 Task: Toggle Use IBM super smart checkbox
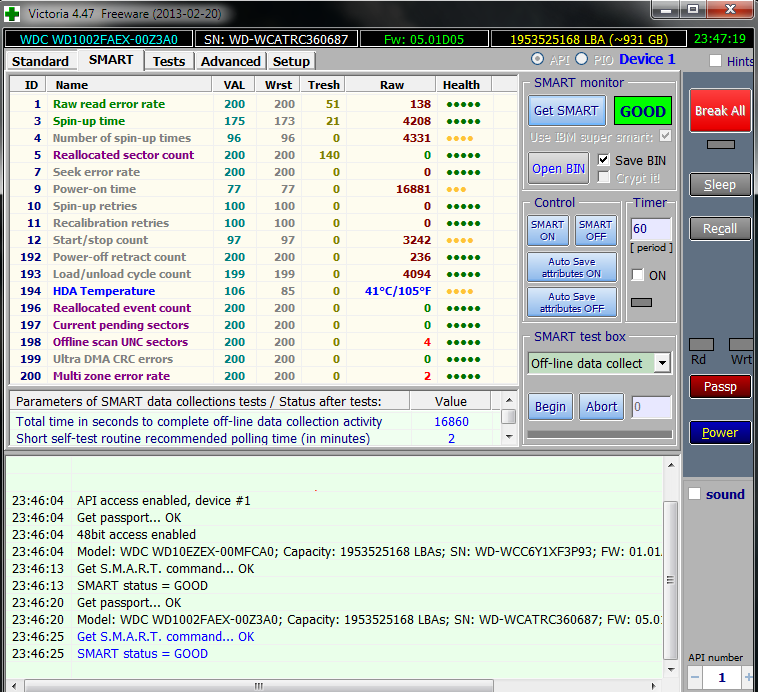[x=666, y=136]
